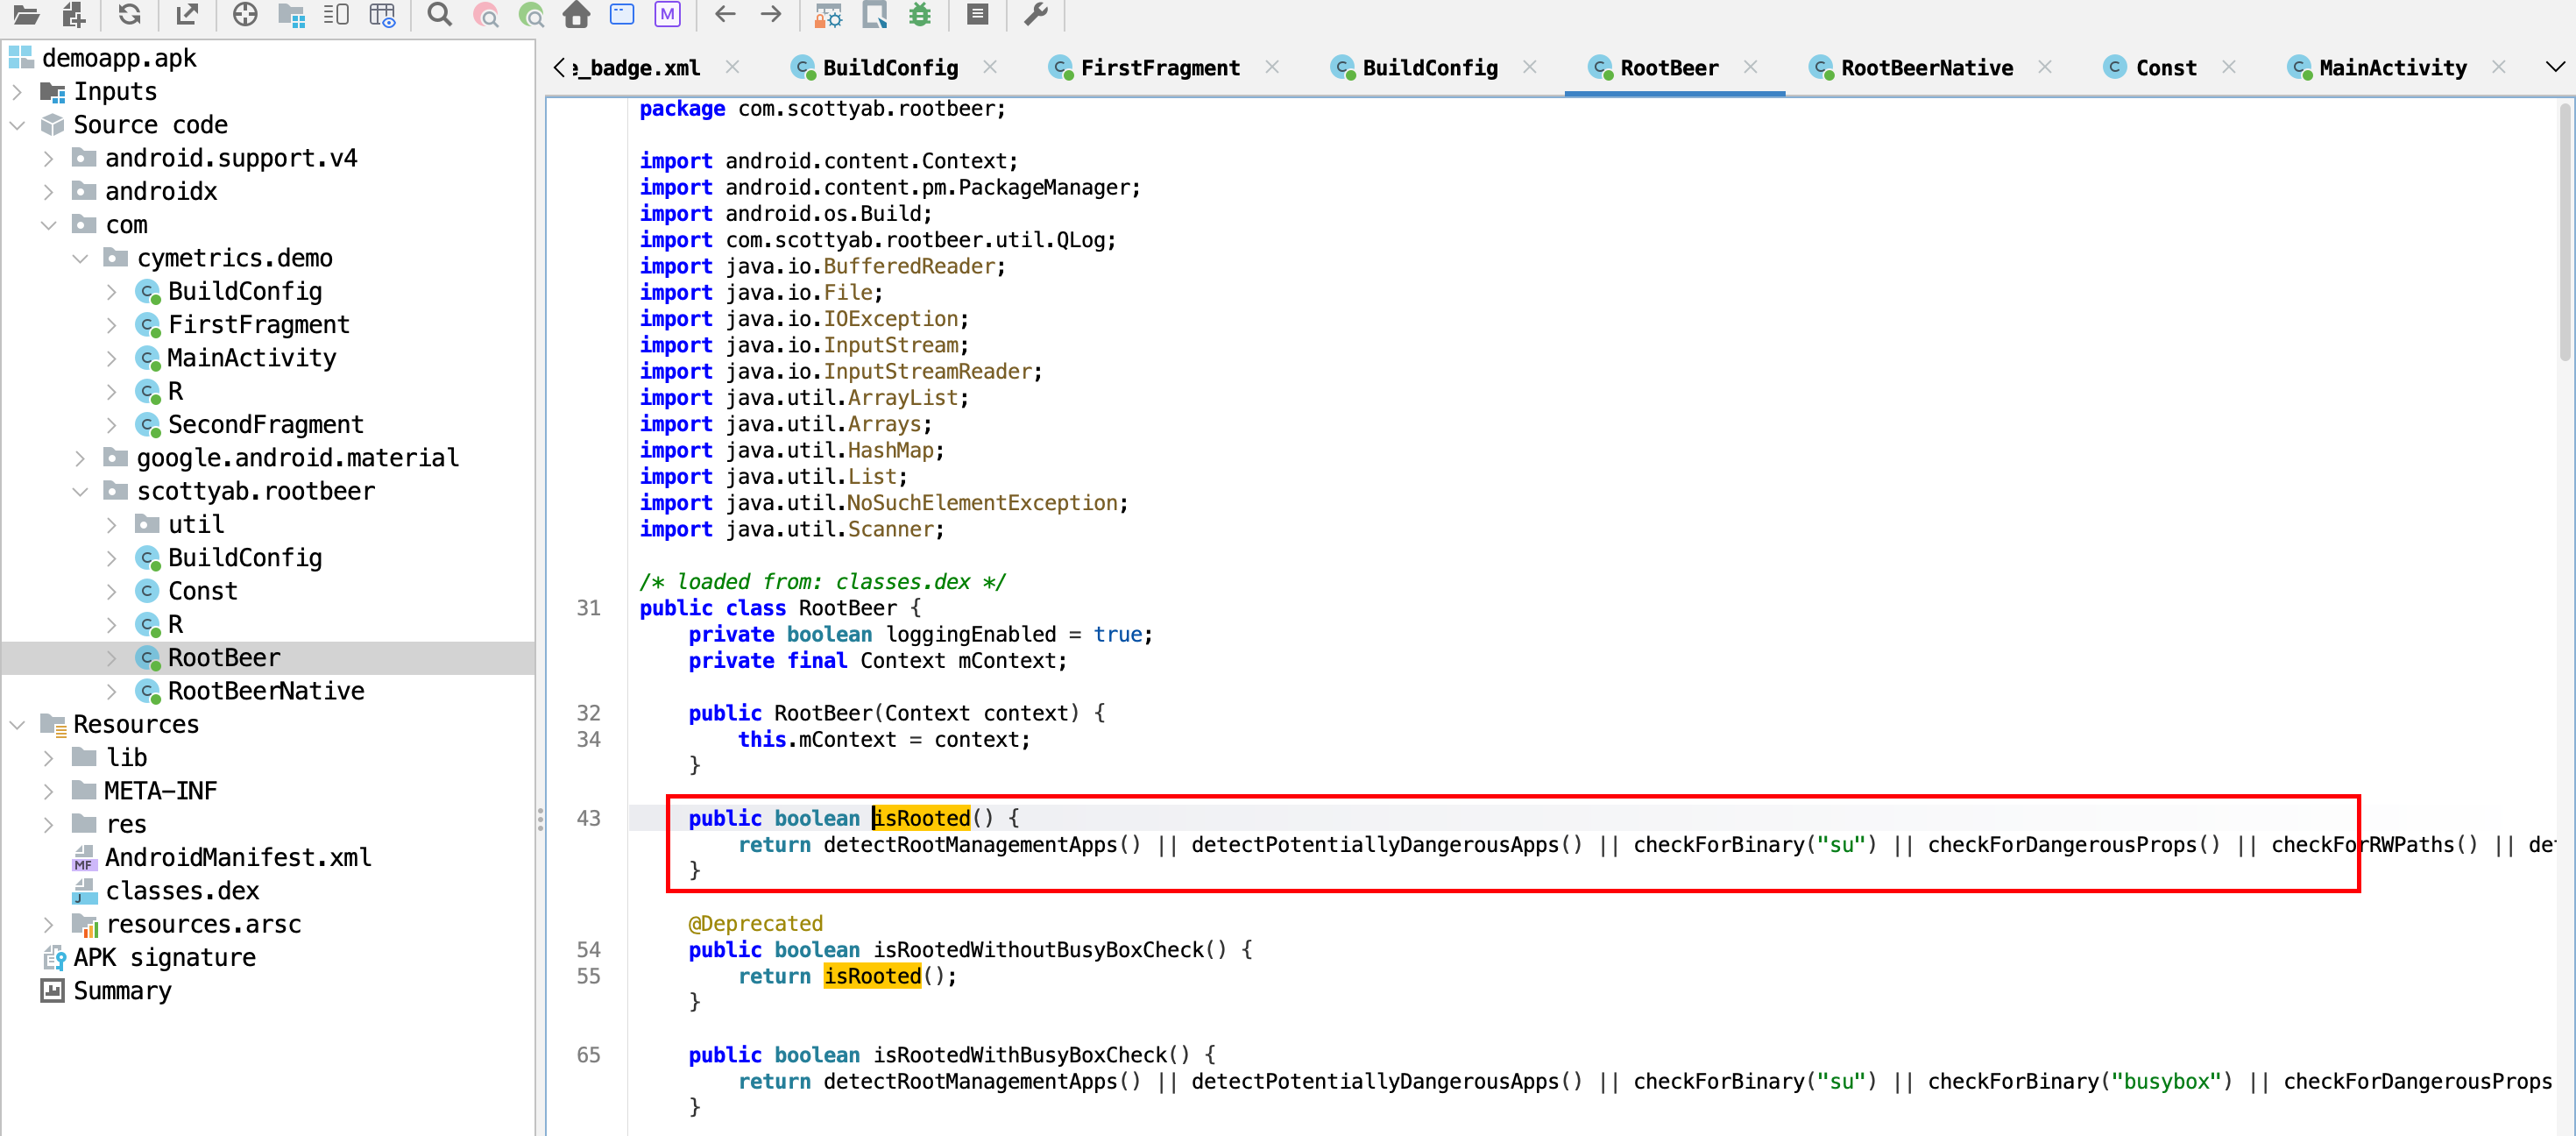The width and height of the screenshot is (2576, 1136).
Task: Open the log viewer icon
Action: click(x=978, y=14)
